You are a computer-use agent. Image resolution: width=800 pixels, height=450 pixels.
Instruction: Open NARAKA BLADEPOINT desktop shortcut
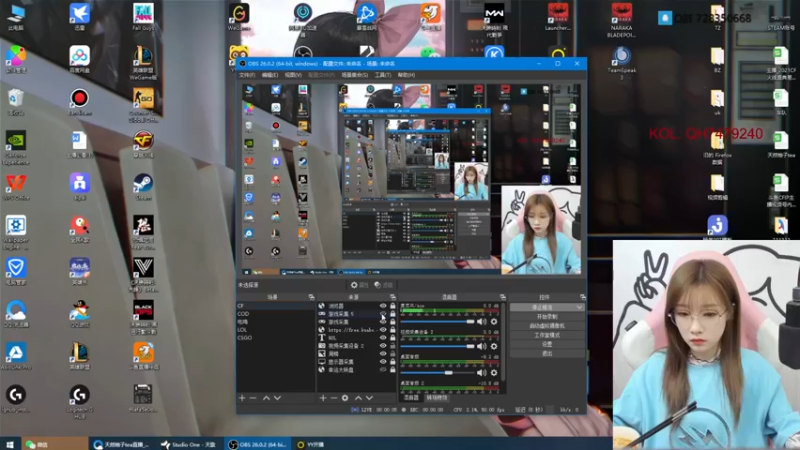(621, 20)
